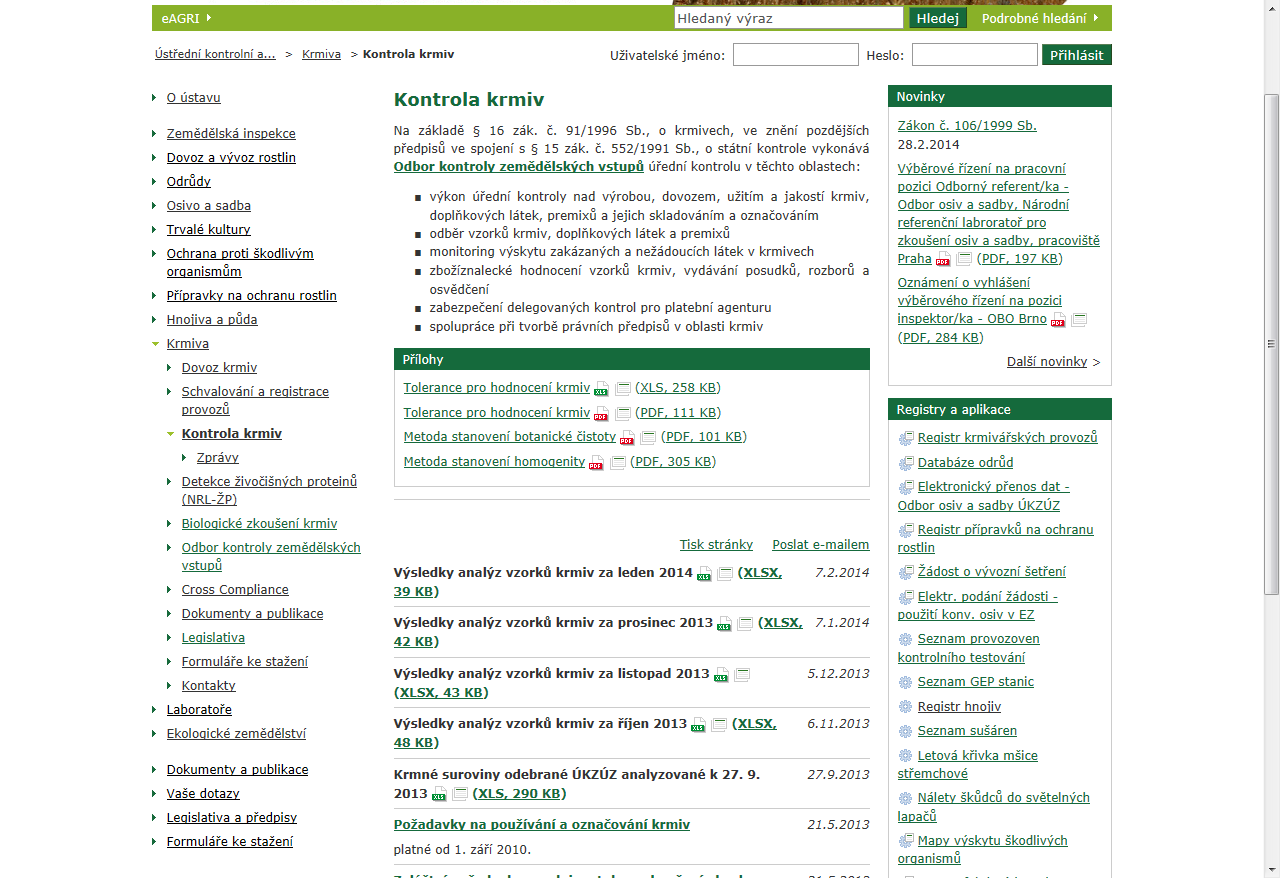
Task: Open details icon next to XLS, 258 KB
Action: click(623, 388)
